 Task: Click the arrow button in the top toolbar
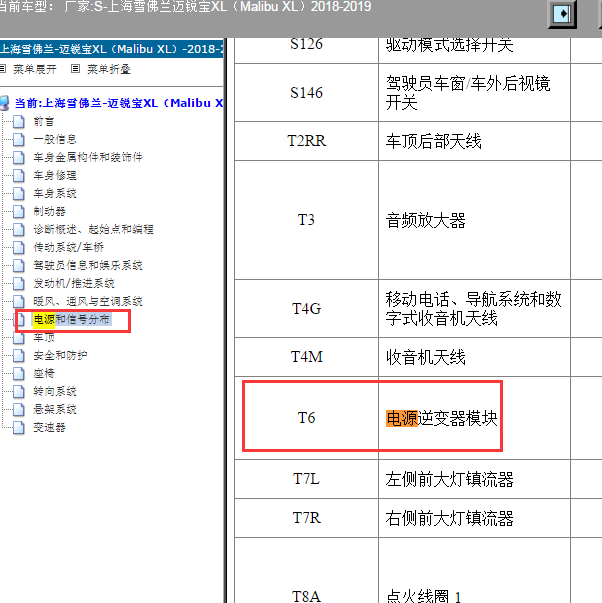(x=562, y=14)
